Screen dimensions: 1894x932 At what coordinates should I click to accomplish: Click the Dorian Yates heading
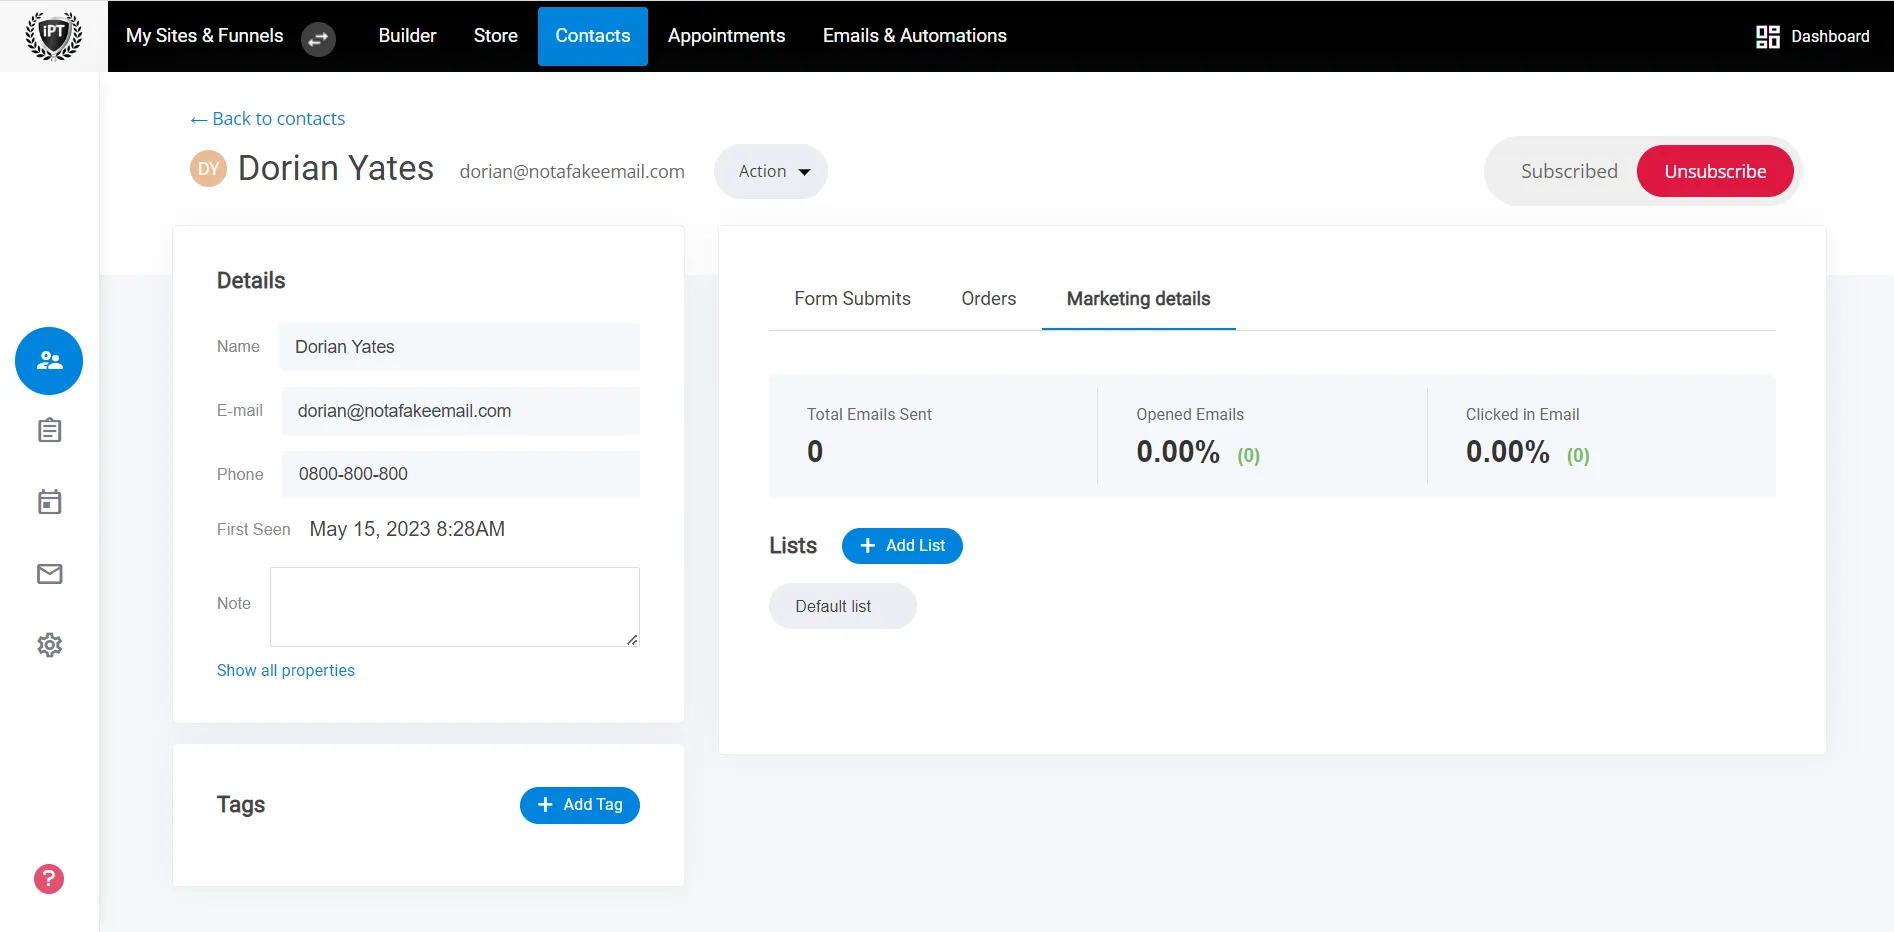pyautogui.click(x=336, y=169)
